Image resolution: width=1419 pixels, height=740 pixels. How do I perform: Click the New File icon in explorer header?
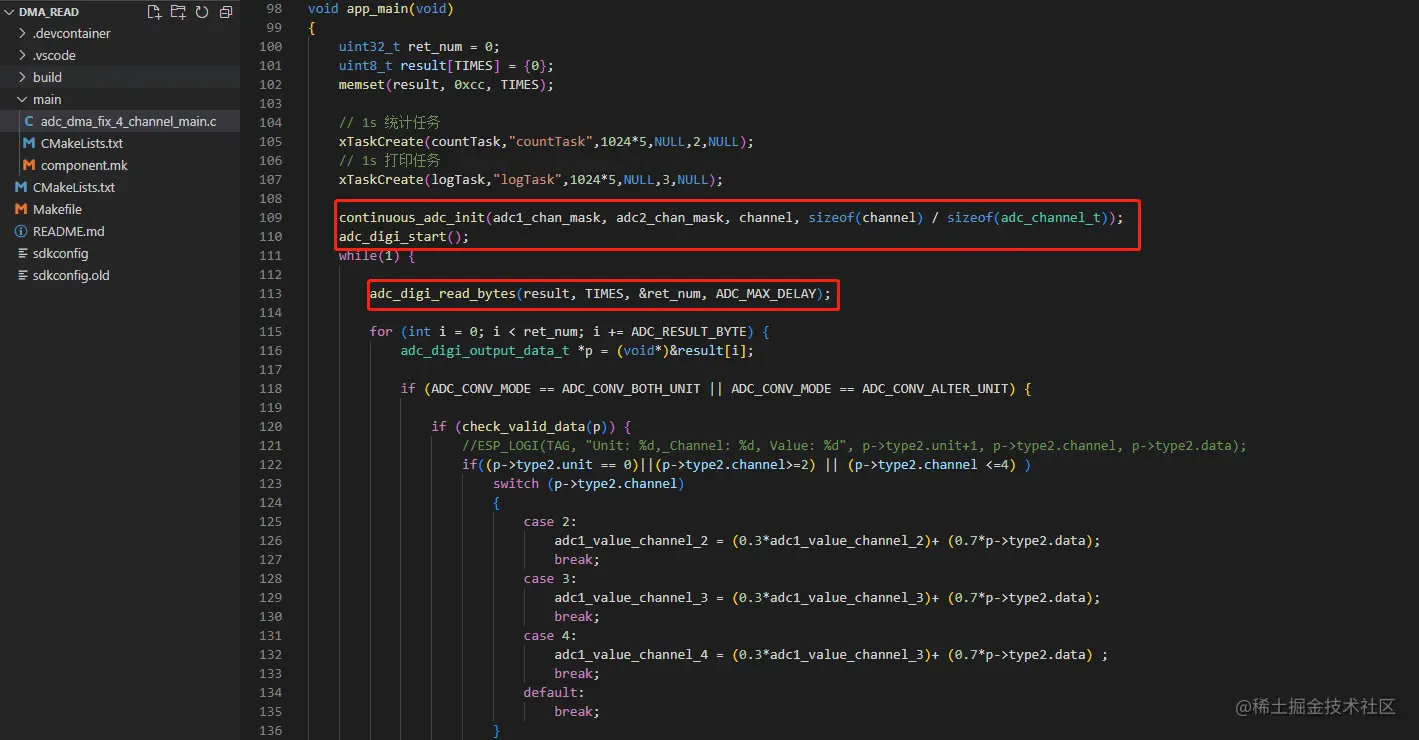point(154,12)
